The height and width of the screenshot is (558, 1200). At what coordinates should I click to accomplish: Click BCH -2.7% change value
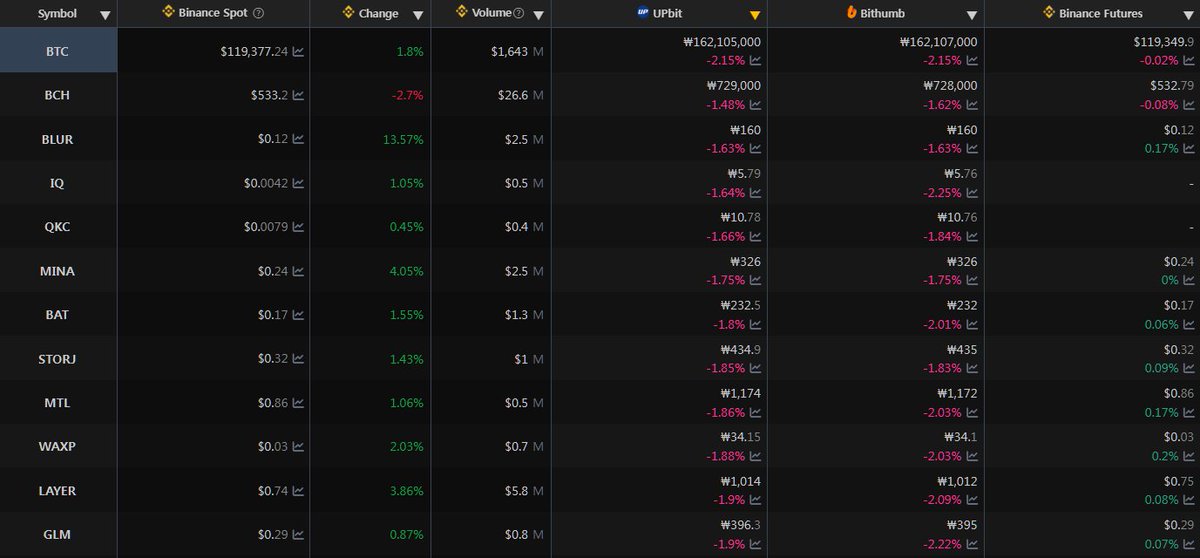[407, 96]
